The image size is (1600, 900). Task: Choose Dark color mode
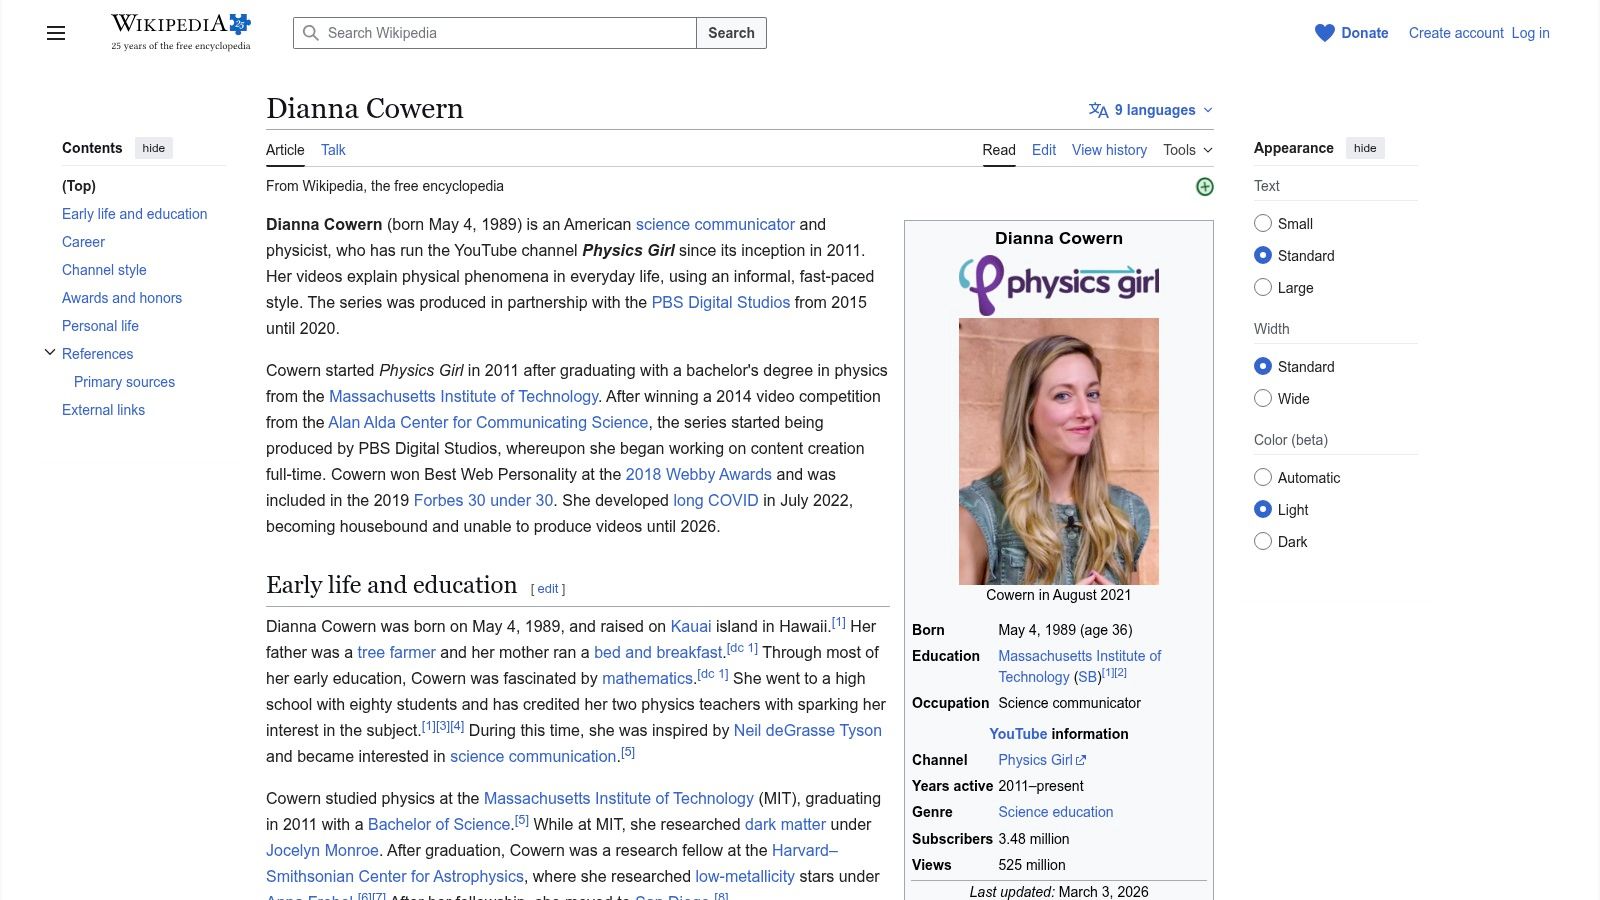point(1263,541)
